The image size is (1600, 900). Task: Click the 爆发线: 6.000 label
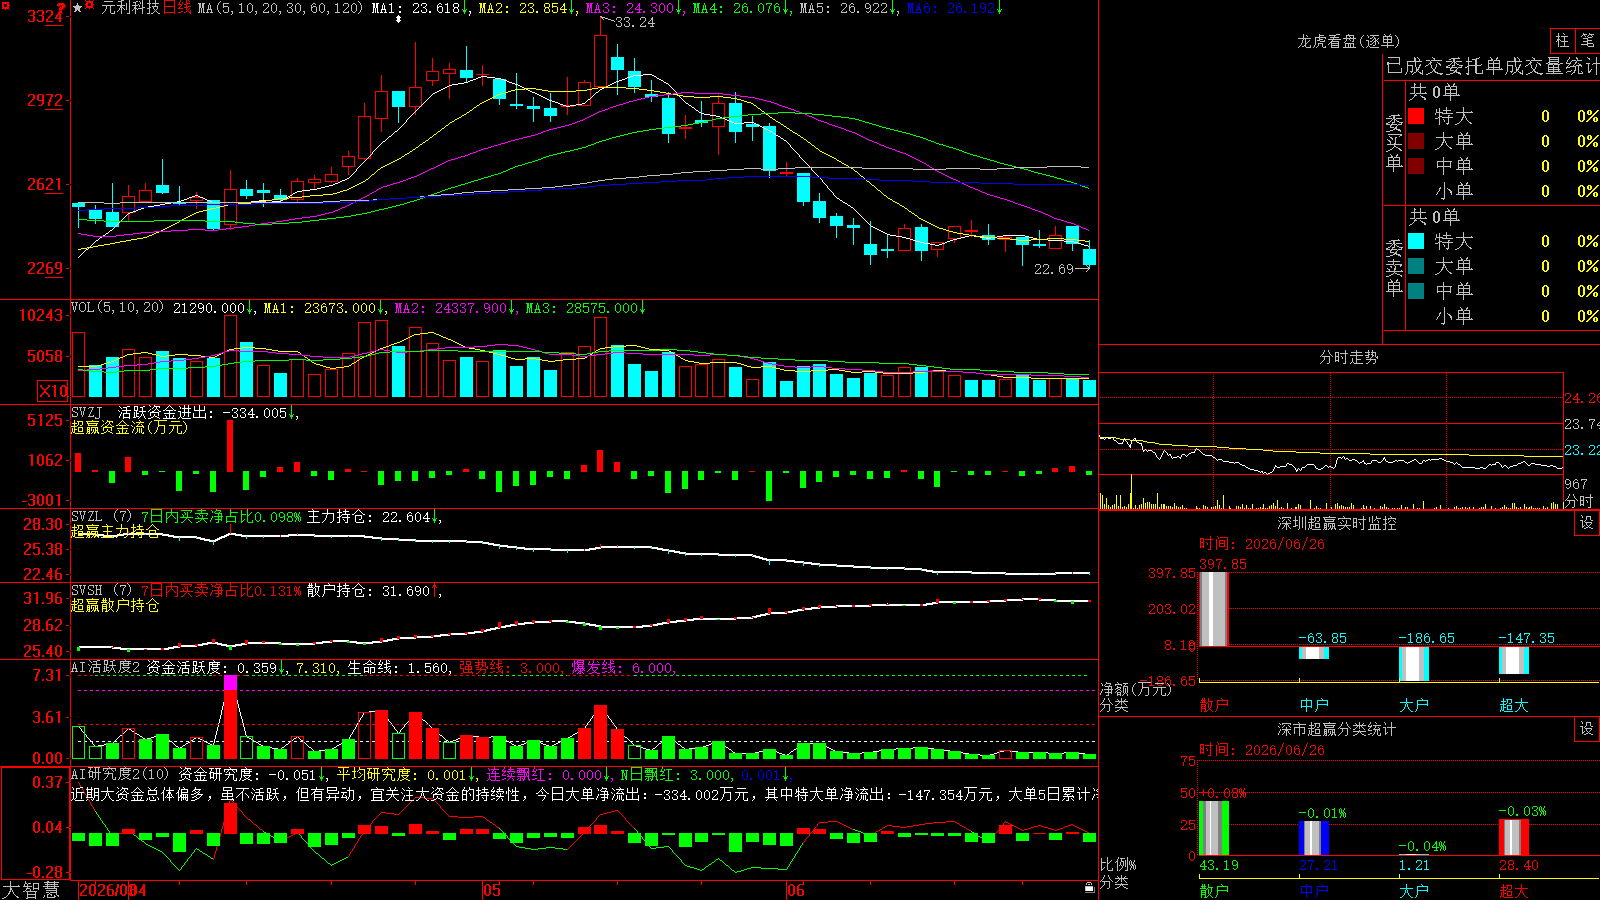[x=623, y=668]
